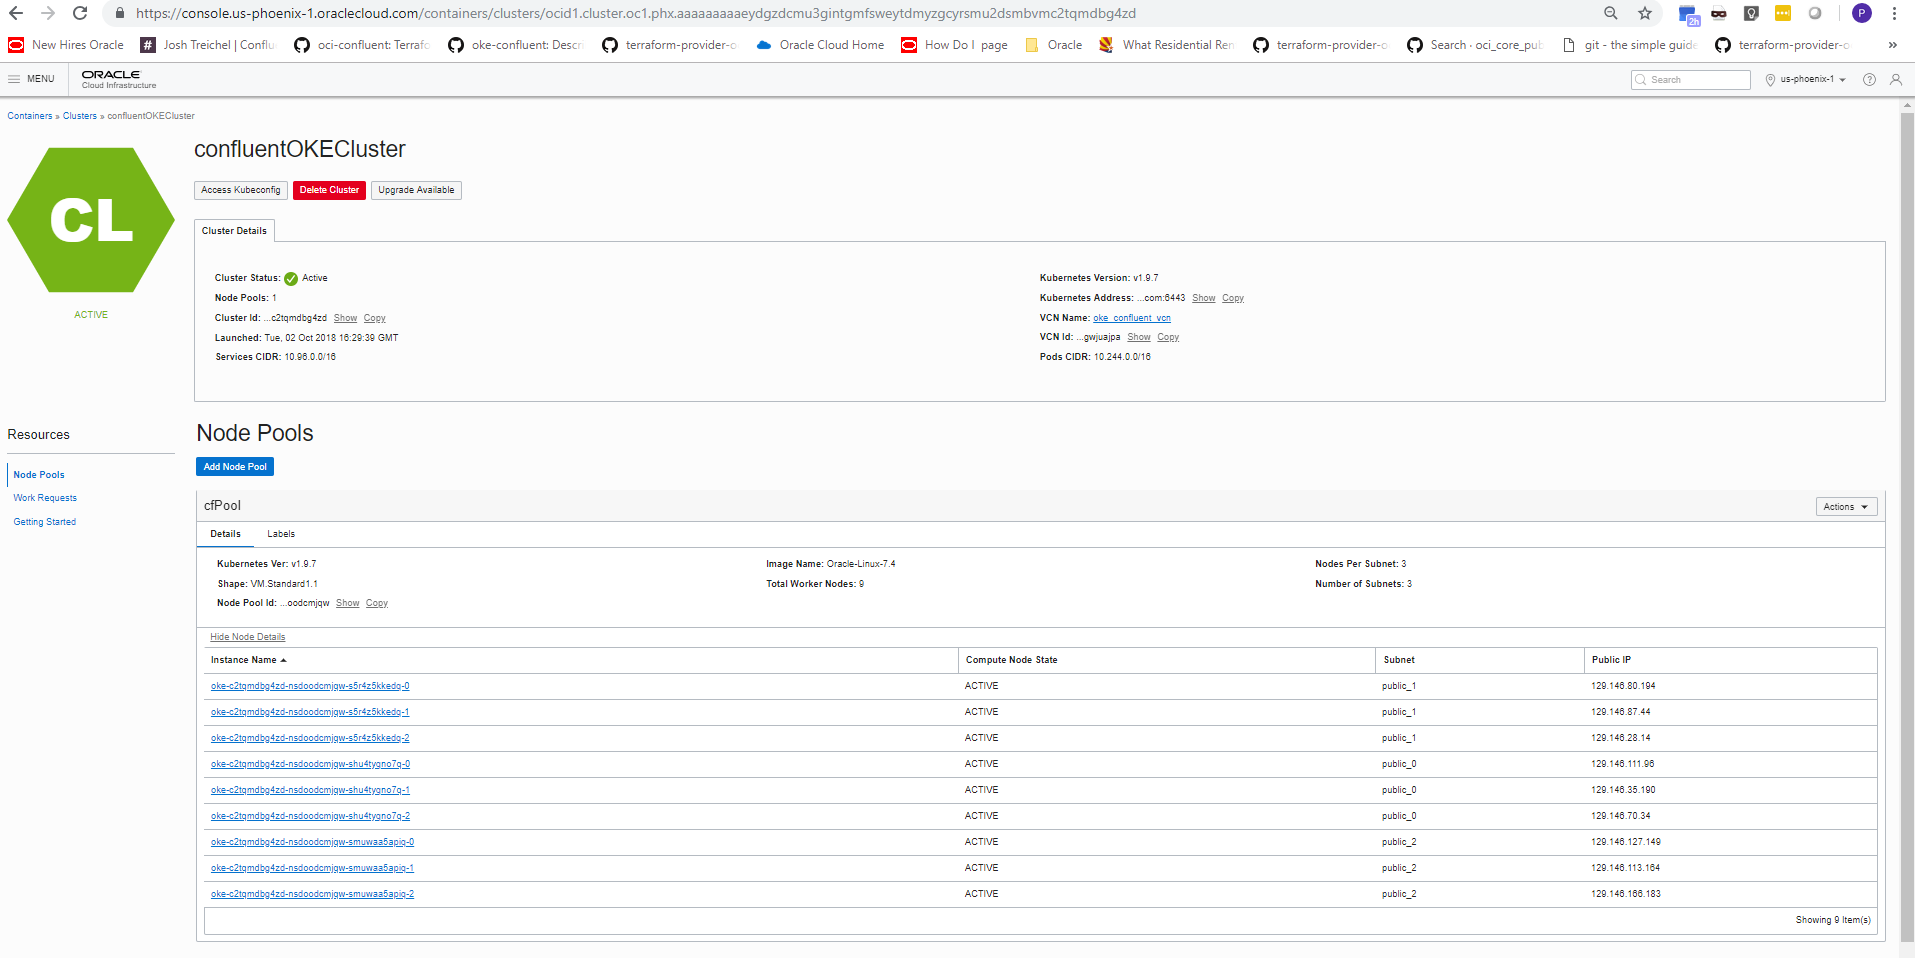This screenshot has height=958, width=1915.
Task: Open the oke-confluent GitHub bookmark
Action: click(516, 45)
